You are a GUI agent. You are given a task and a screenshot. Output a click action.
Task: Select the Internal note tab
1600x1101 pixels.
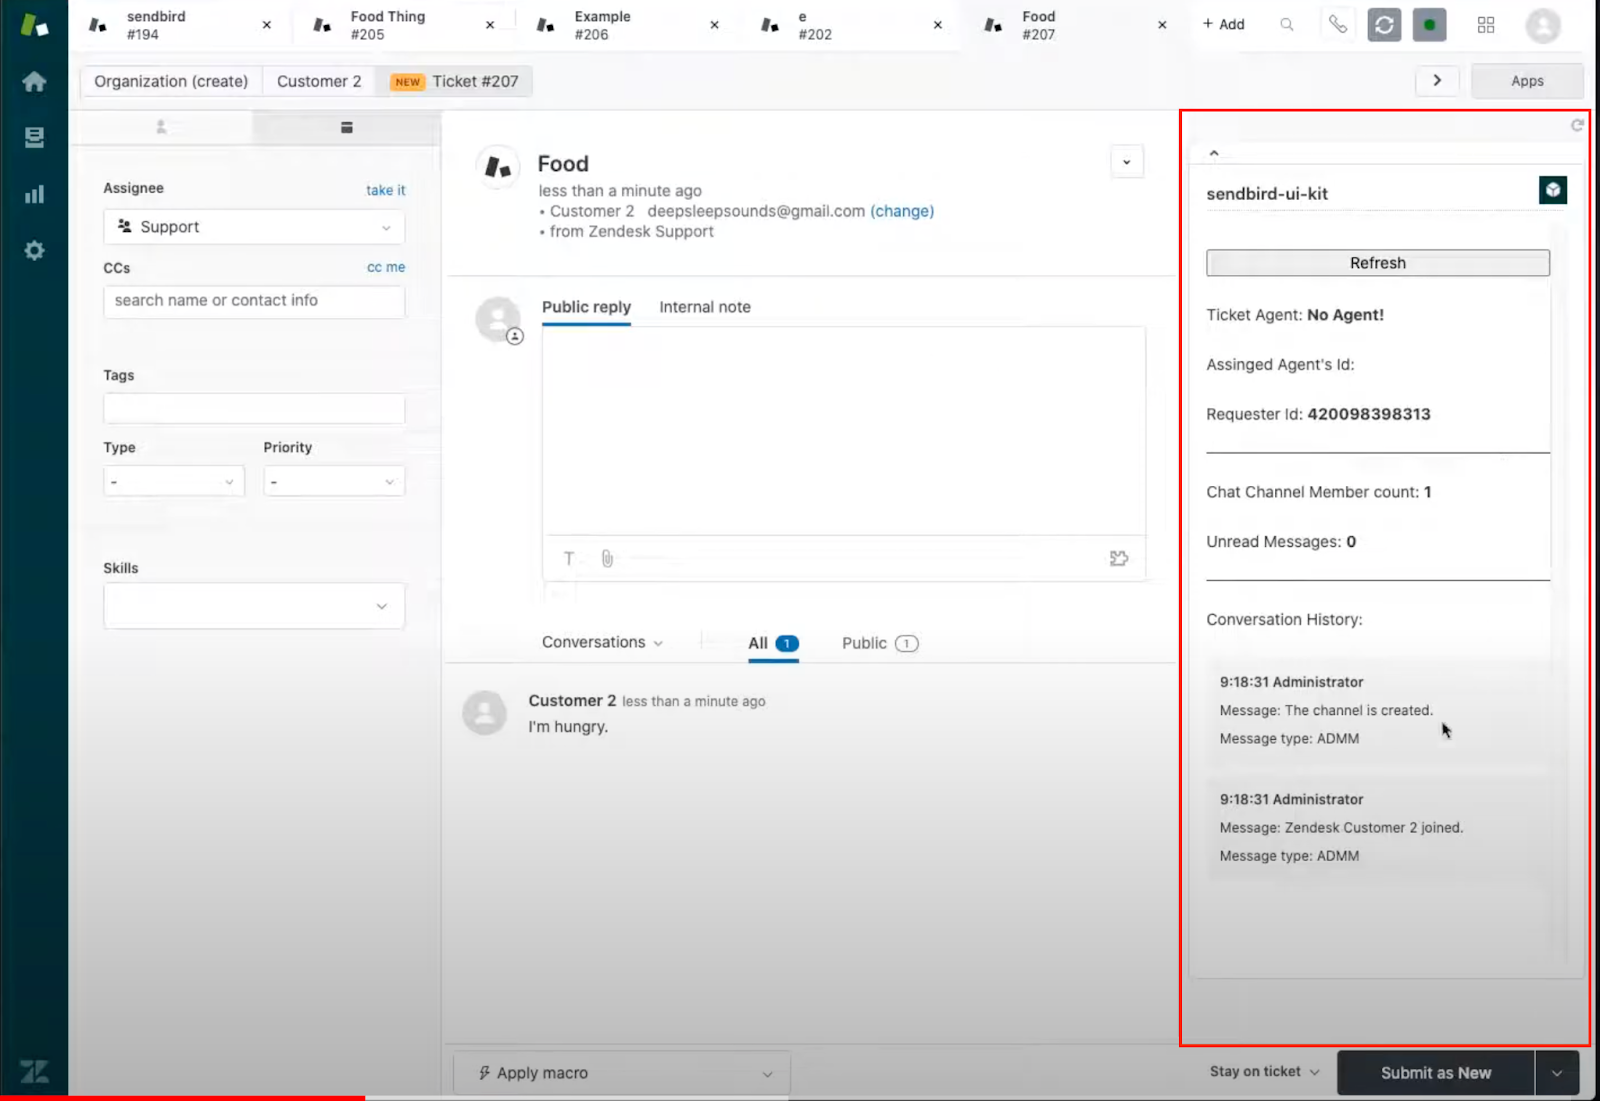[705, 307]
